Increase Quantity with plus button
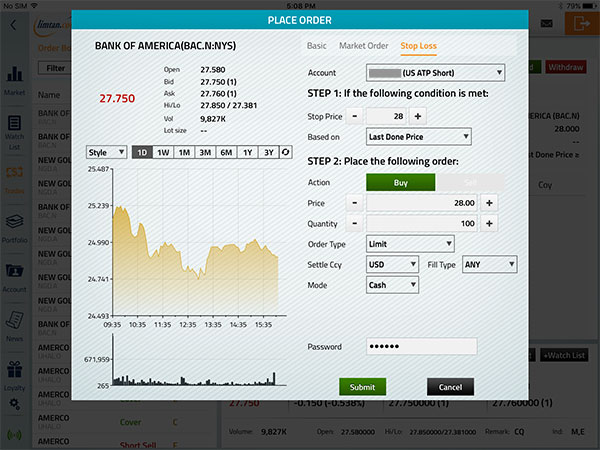Screen dimensions: 600x450 (489, 223)
